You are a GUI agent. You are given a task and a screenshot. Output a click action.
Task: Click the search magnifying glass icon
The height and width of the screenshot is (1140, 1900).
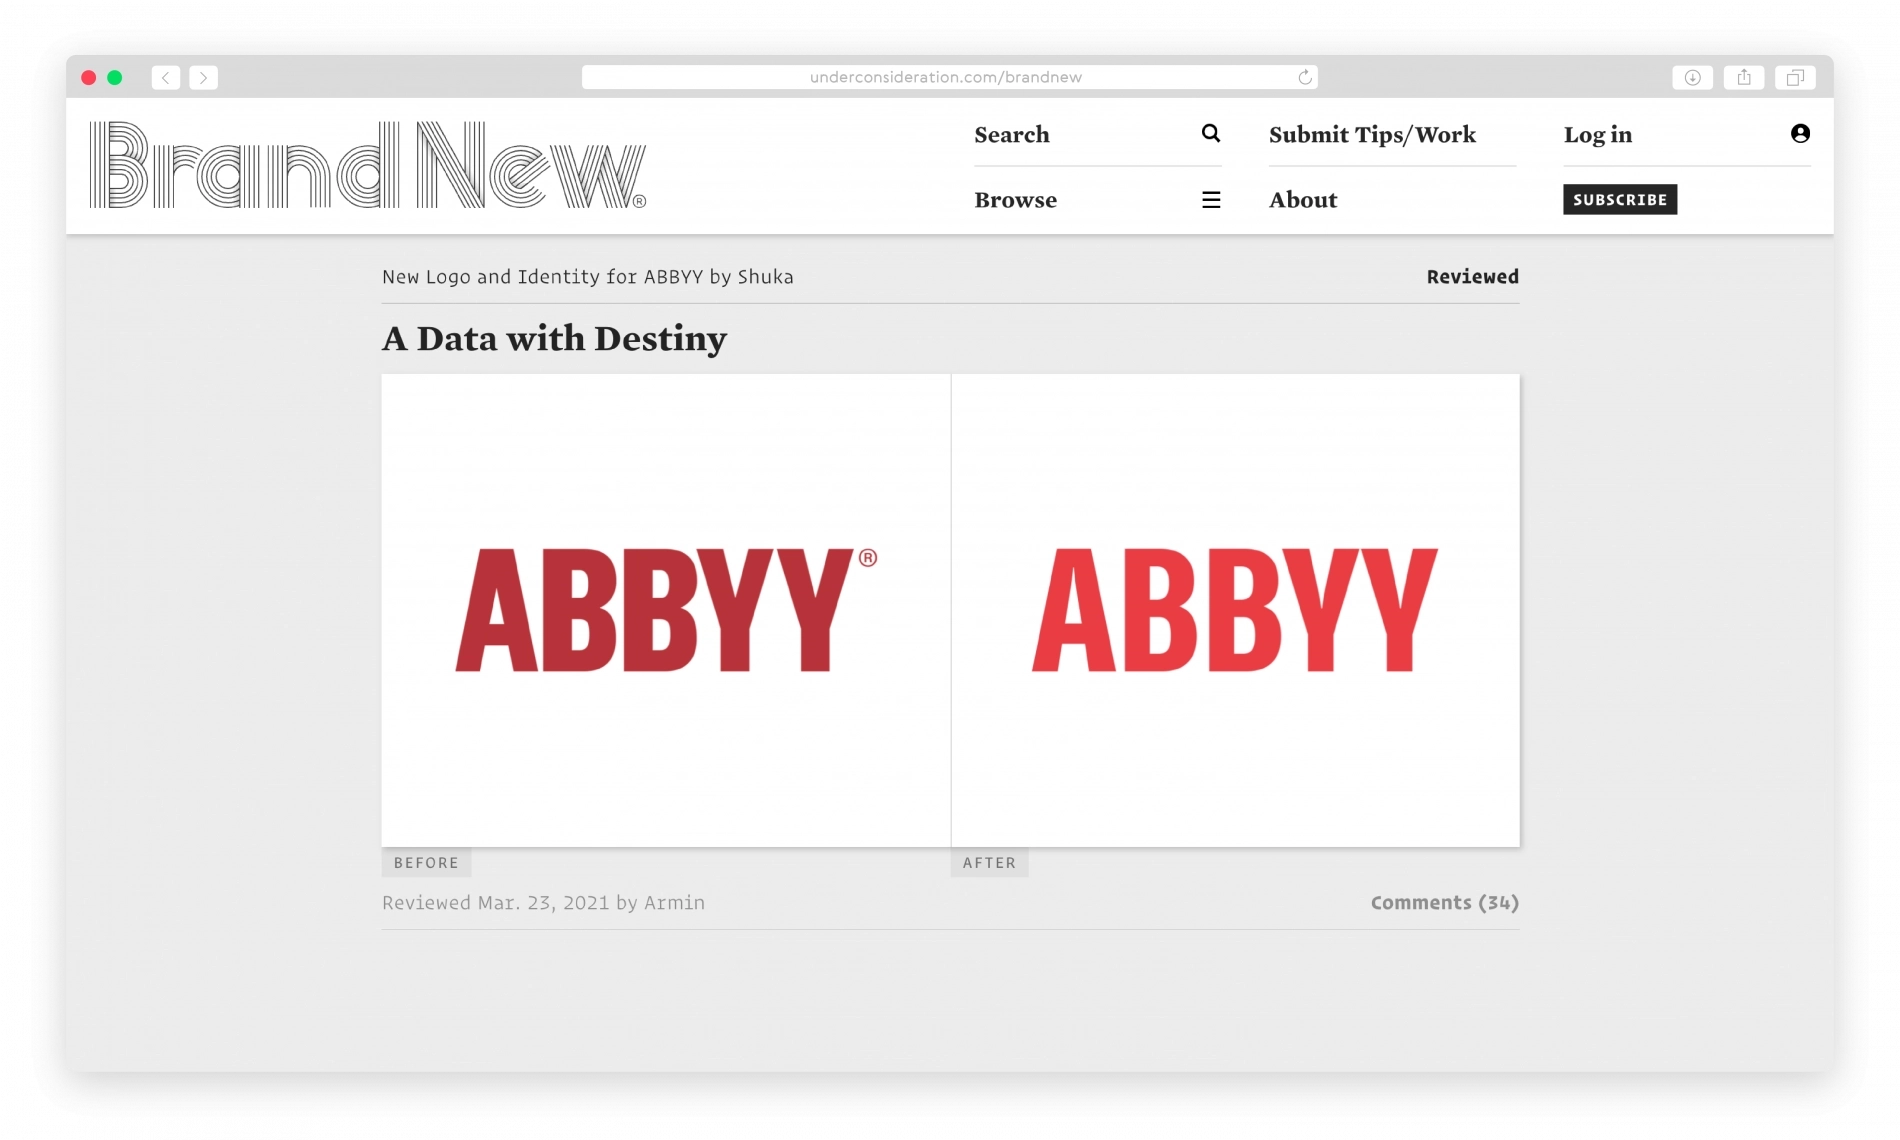[x=1210, y=133]
